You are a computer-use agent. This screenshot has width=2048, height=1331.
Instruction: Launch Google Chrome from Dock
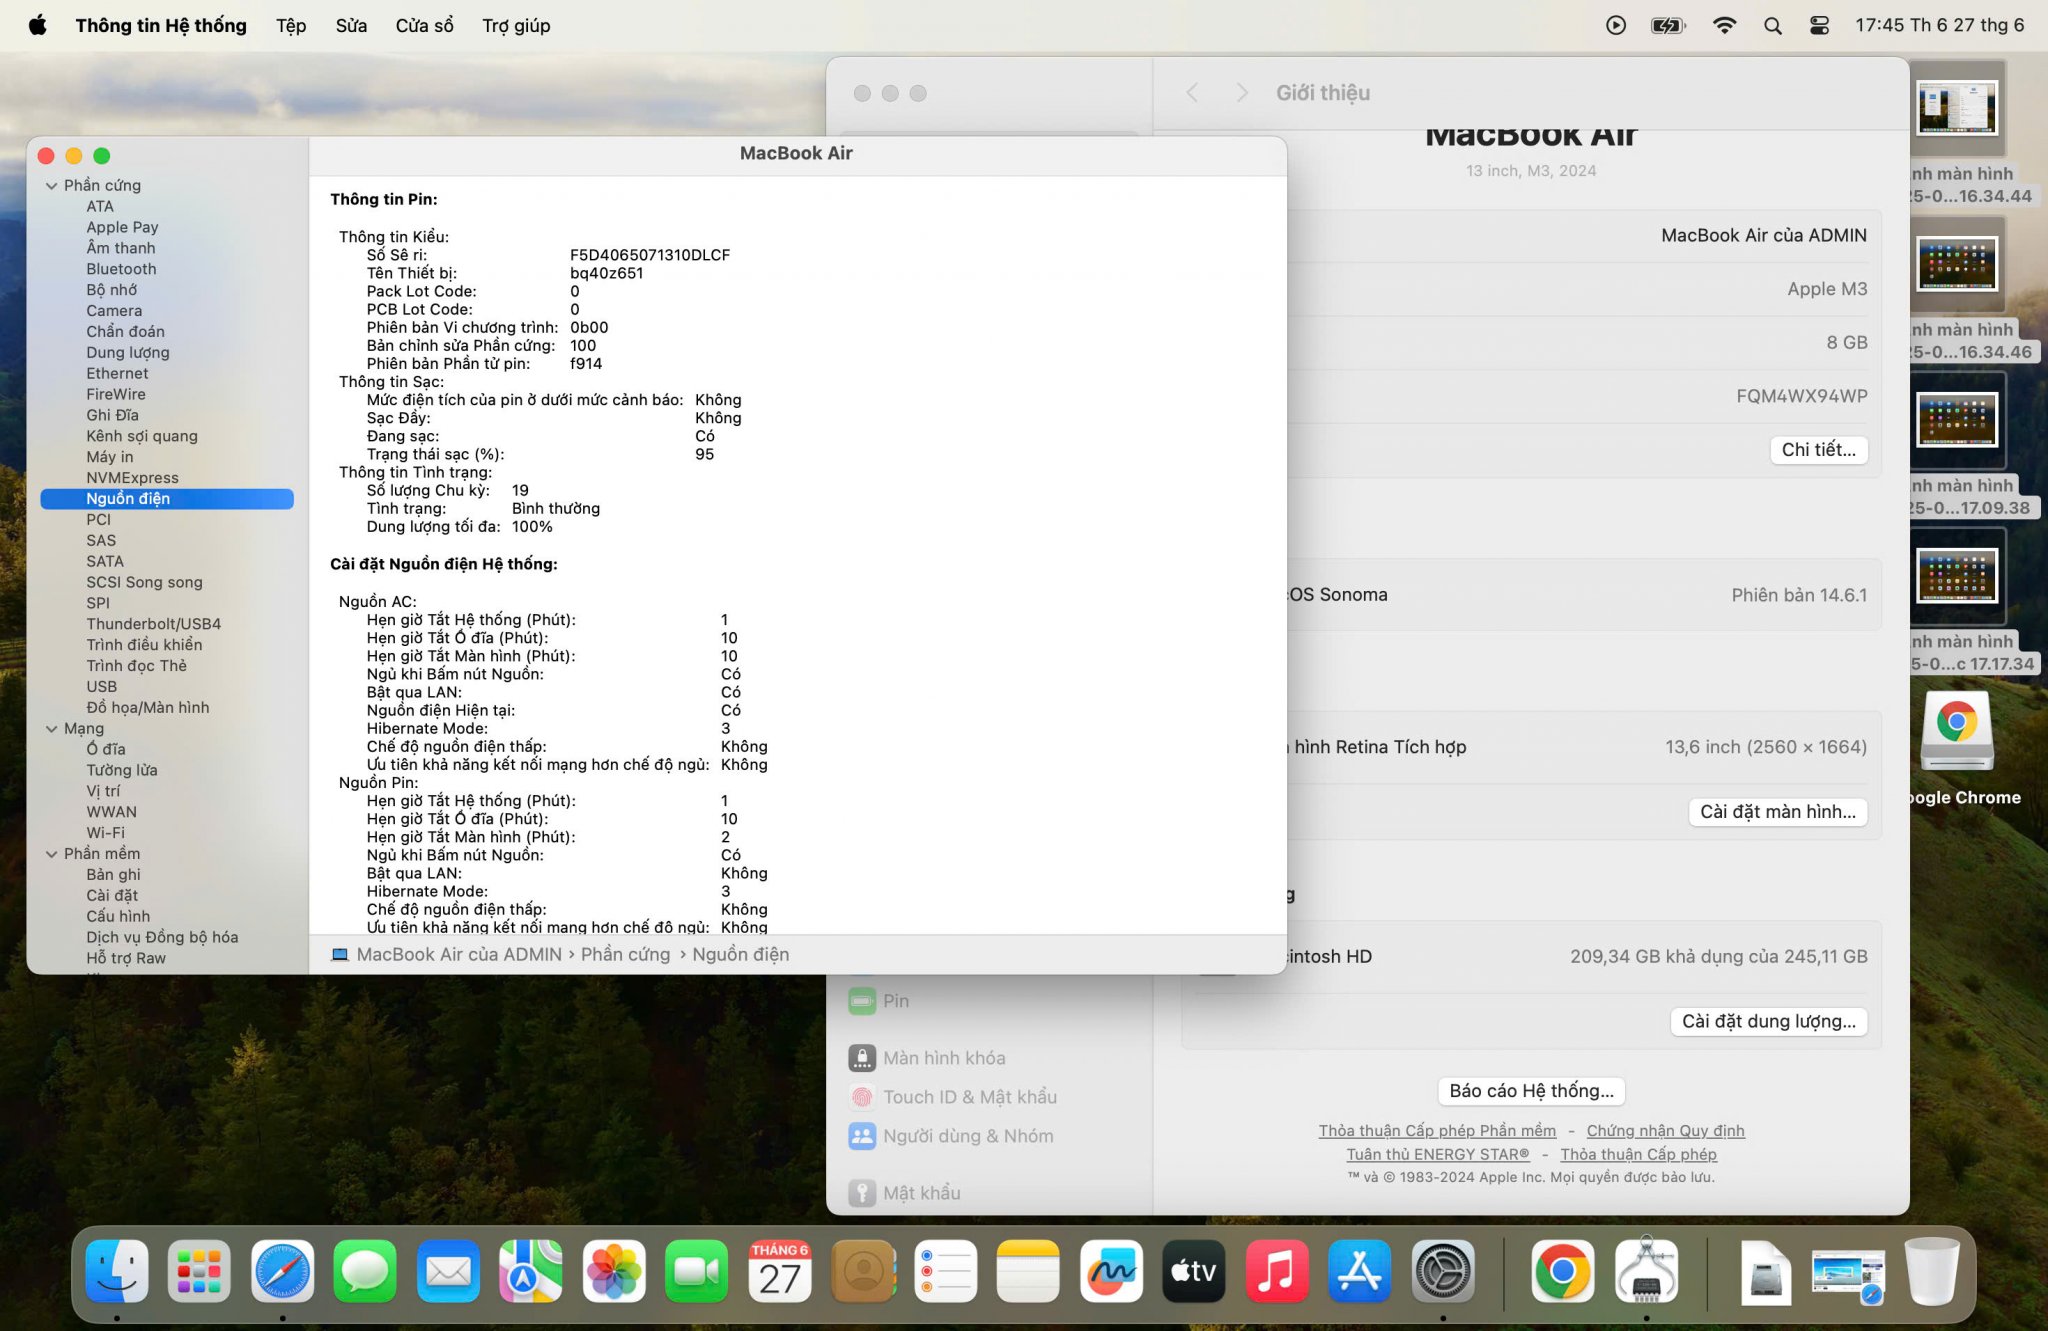coord(1563,1271)
